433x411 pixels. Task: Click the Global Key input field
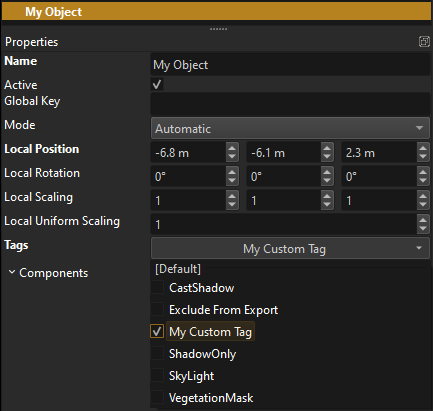click(x=290, y=104)
